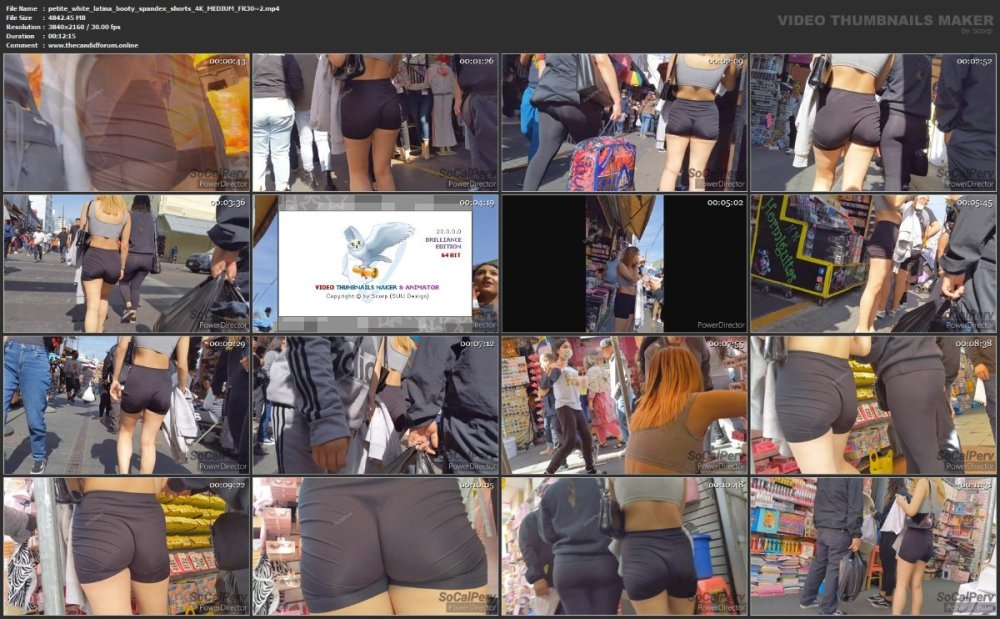Select the .mp4 file name in header
This screenshot has width=1000, height=619.
click(163, 8)
